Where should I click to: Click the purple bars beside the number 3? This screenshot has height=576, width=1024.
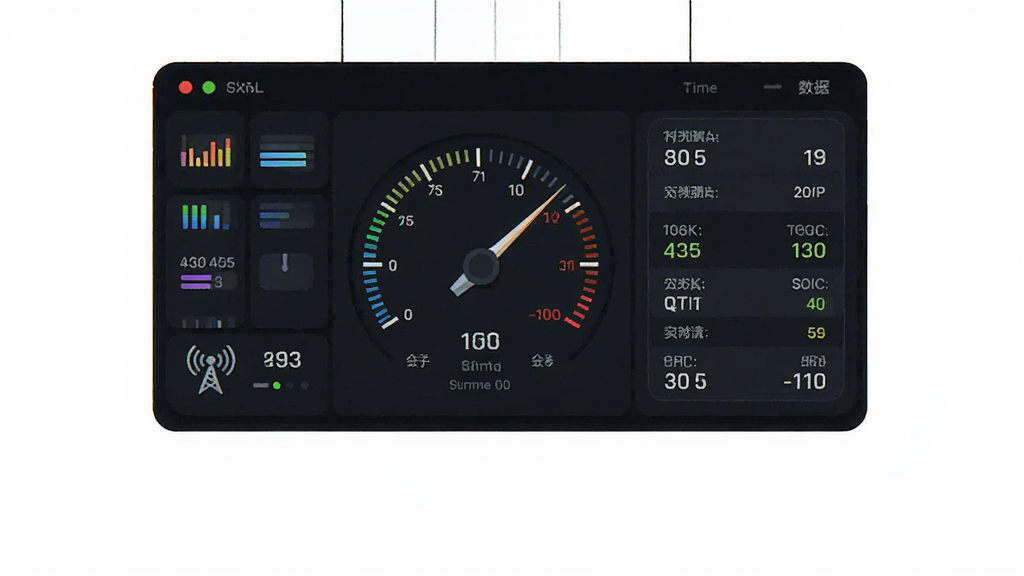tap(197, 281)
